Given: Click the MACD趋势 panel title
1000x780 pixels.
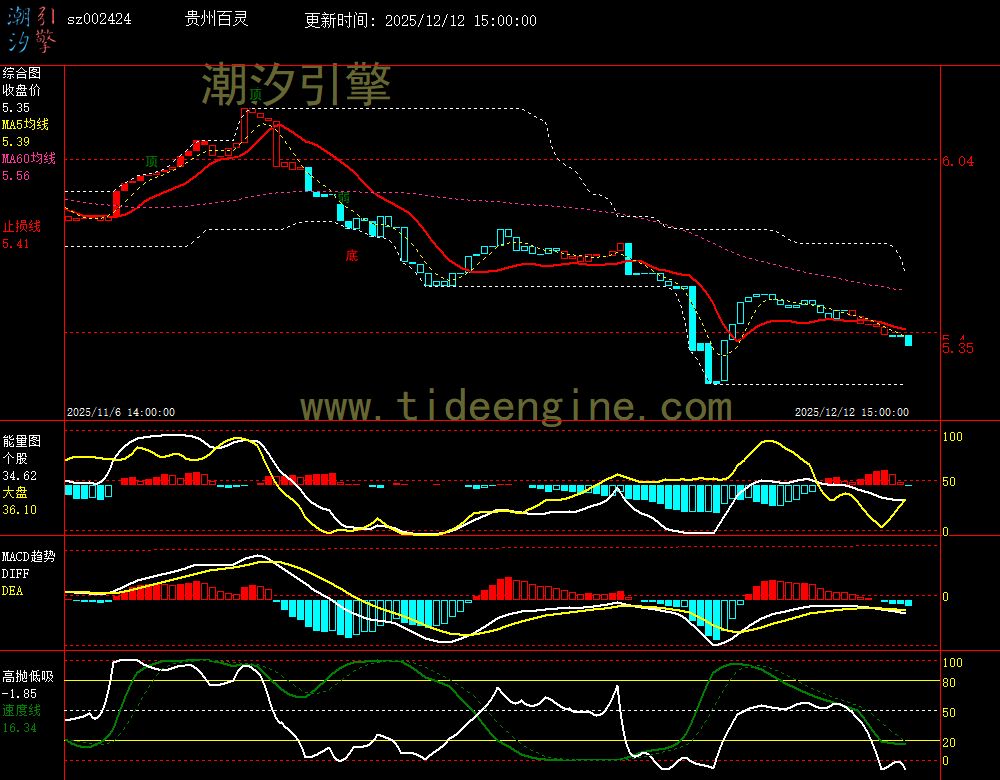Looking at the screenshot, I should pos(29,556).
